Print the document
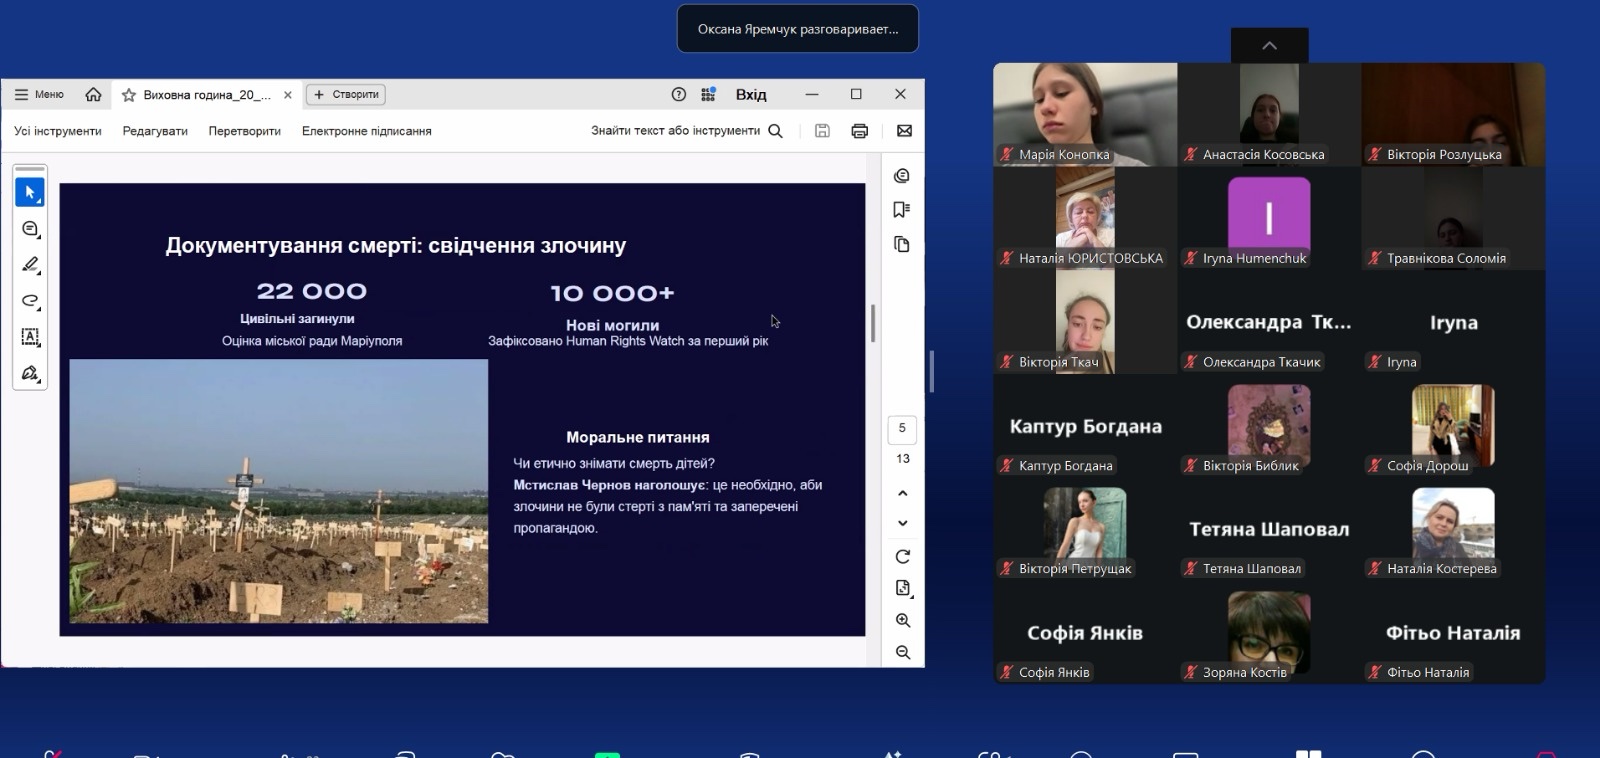This screenshot has height=758, width=1600. pos(859,131)
